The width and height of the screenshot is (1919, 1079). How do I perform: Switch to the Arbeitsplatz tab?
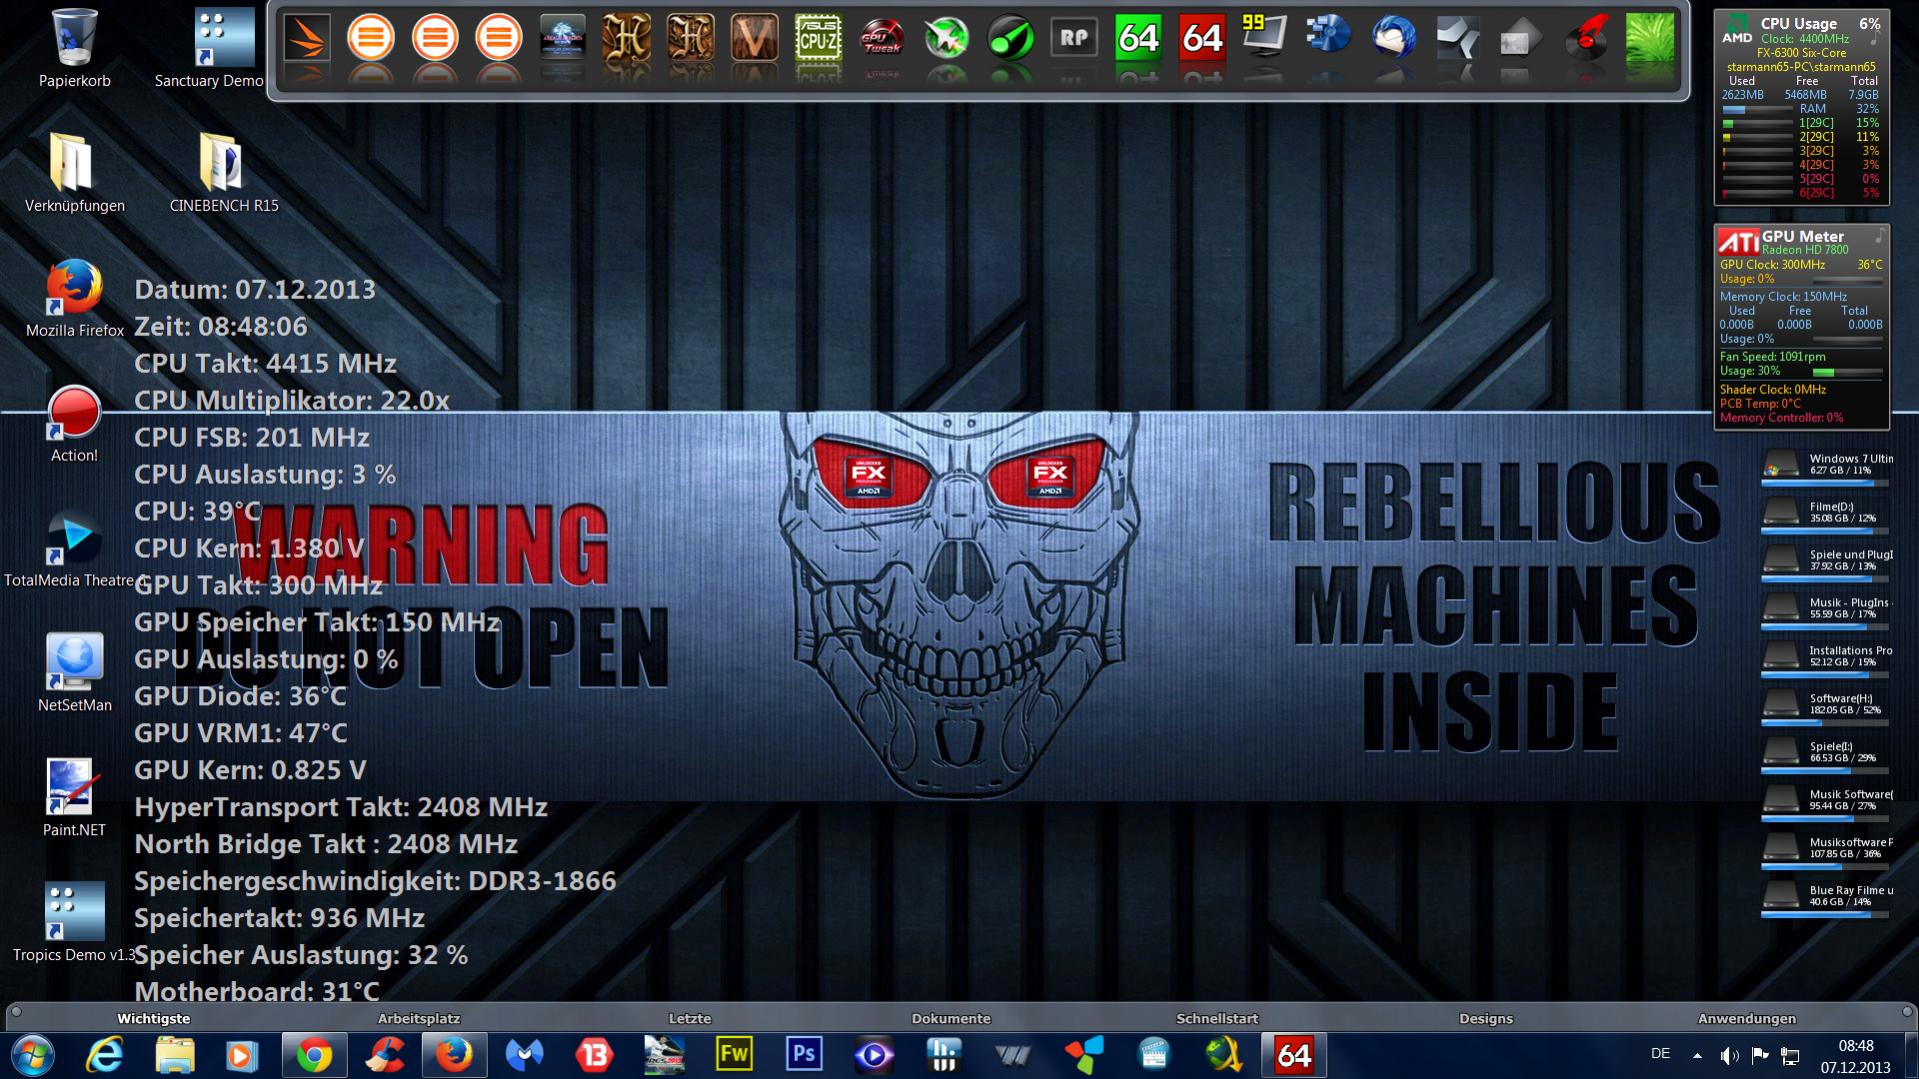[419, 1018]
